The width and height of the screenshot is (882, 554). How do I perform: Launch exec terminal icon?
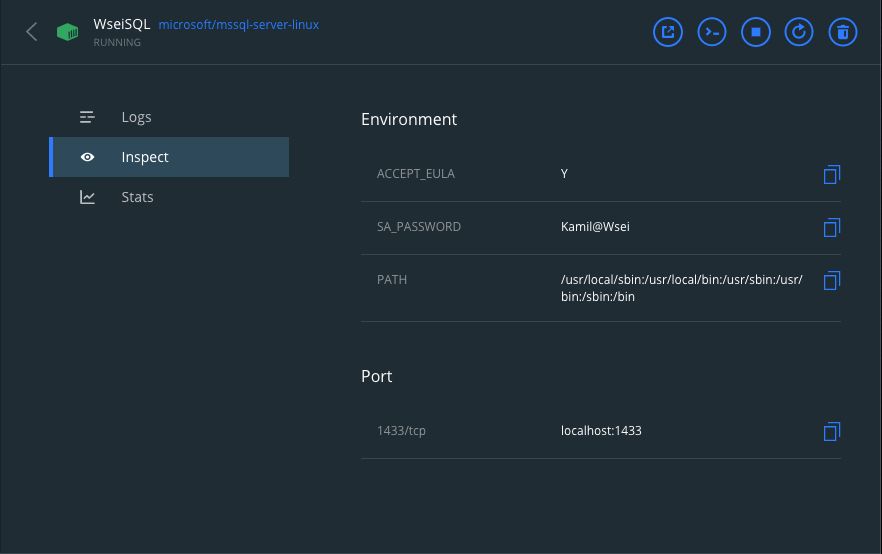[711, 32]
